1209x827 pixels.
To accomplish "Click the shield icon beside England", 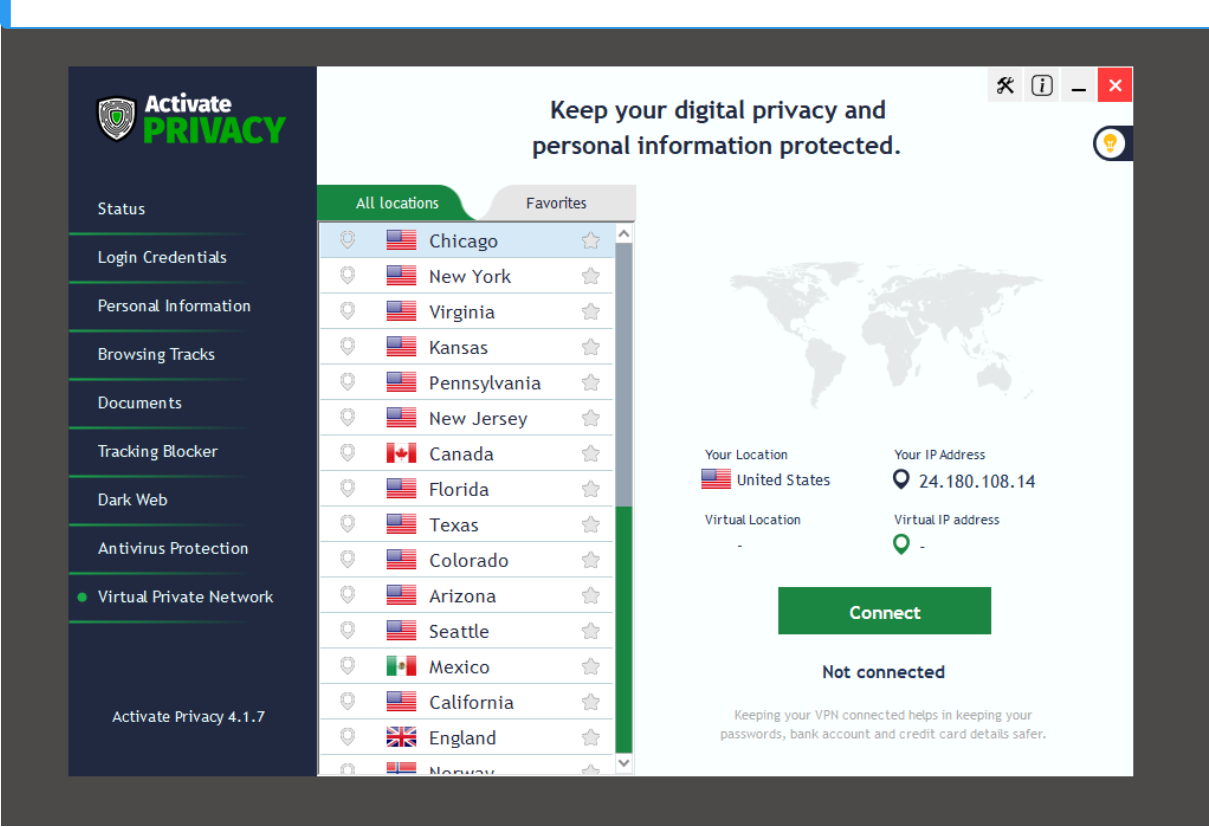I will coord(348,737).
